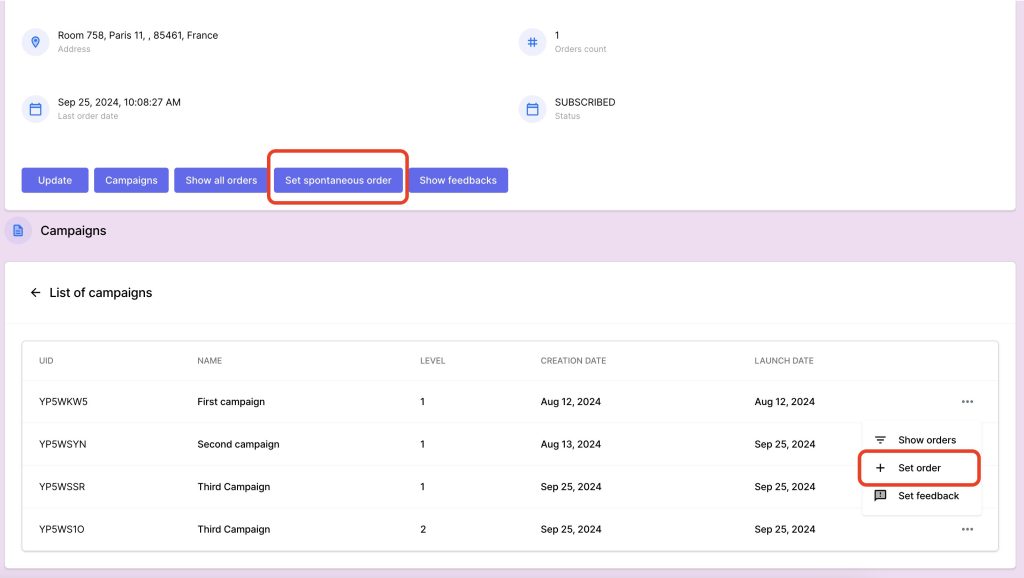Click the speech bubble icon beside Set feedback
The height and width of the screenshot is (578, 1024).
pos(880,496)
